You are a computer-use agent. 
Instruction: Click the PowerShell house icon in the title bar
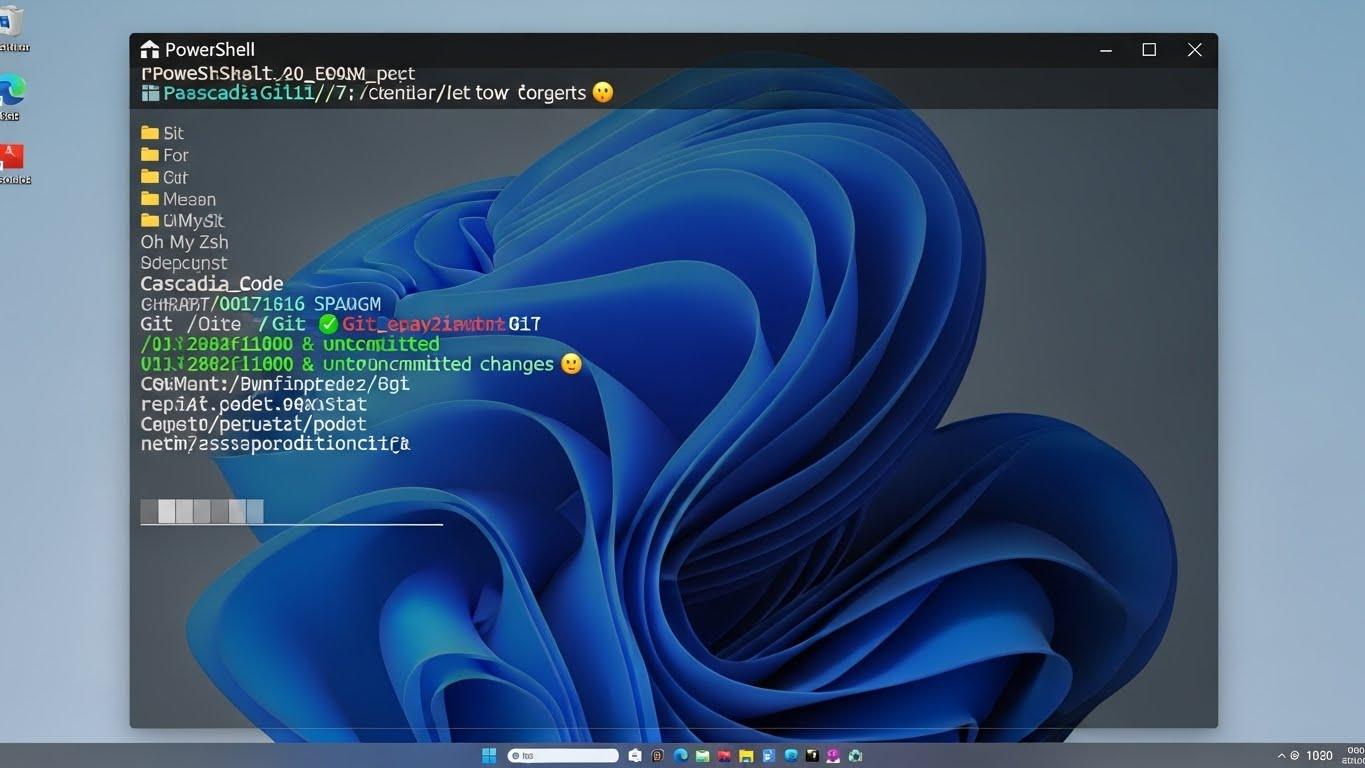[148, 48]
